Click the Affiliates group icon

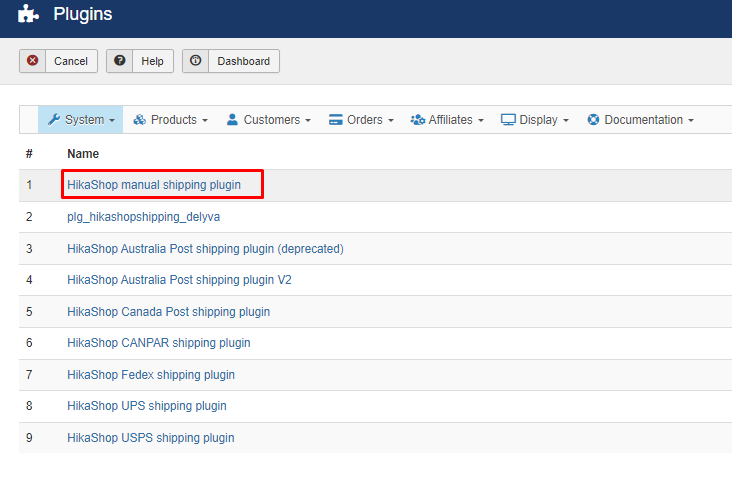[417, 120]
